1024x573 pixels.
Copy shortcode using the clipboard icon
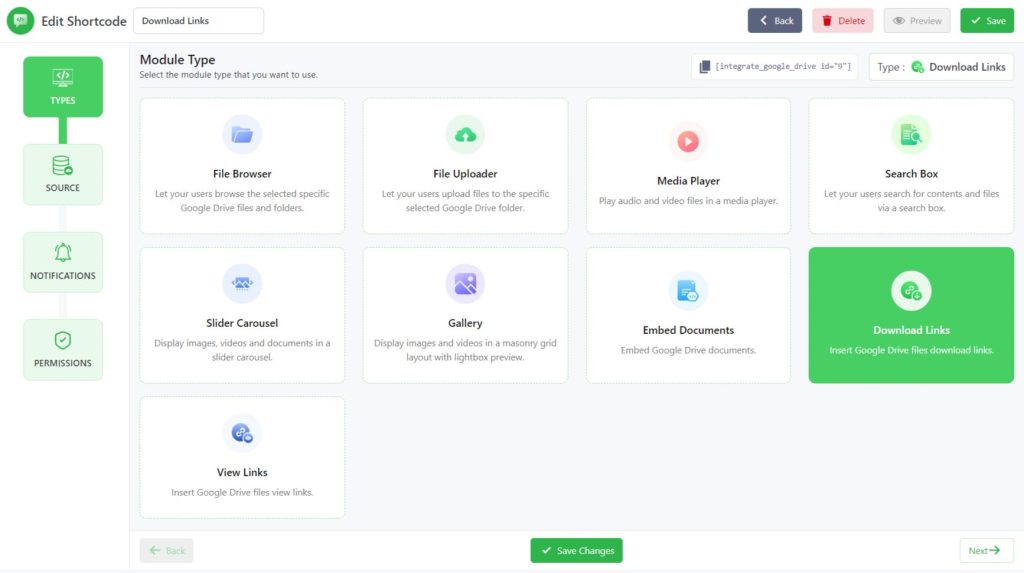click(705, 67)
